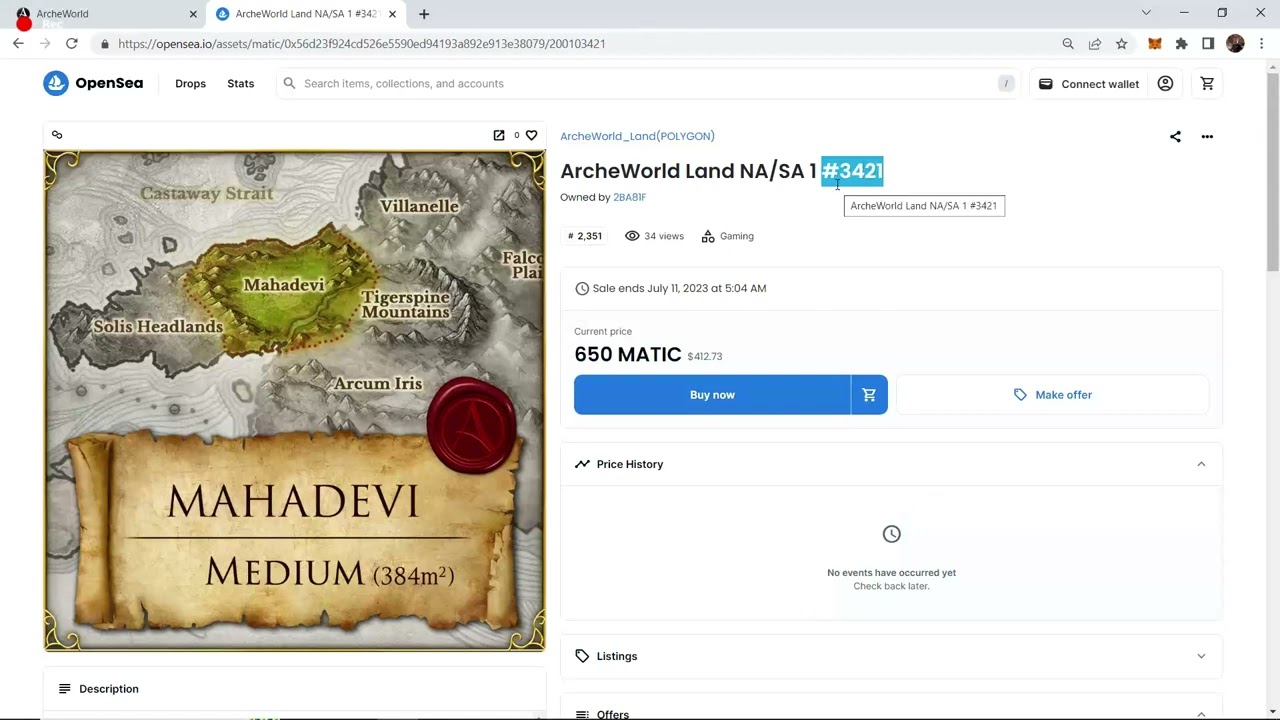Close the ArcheWorld Land NA/SA tab
The height and width of the screenshot is (720, 1280).
(x=393, y=14)
